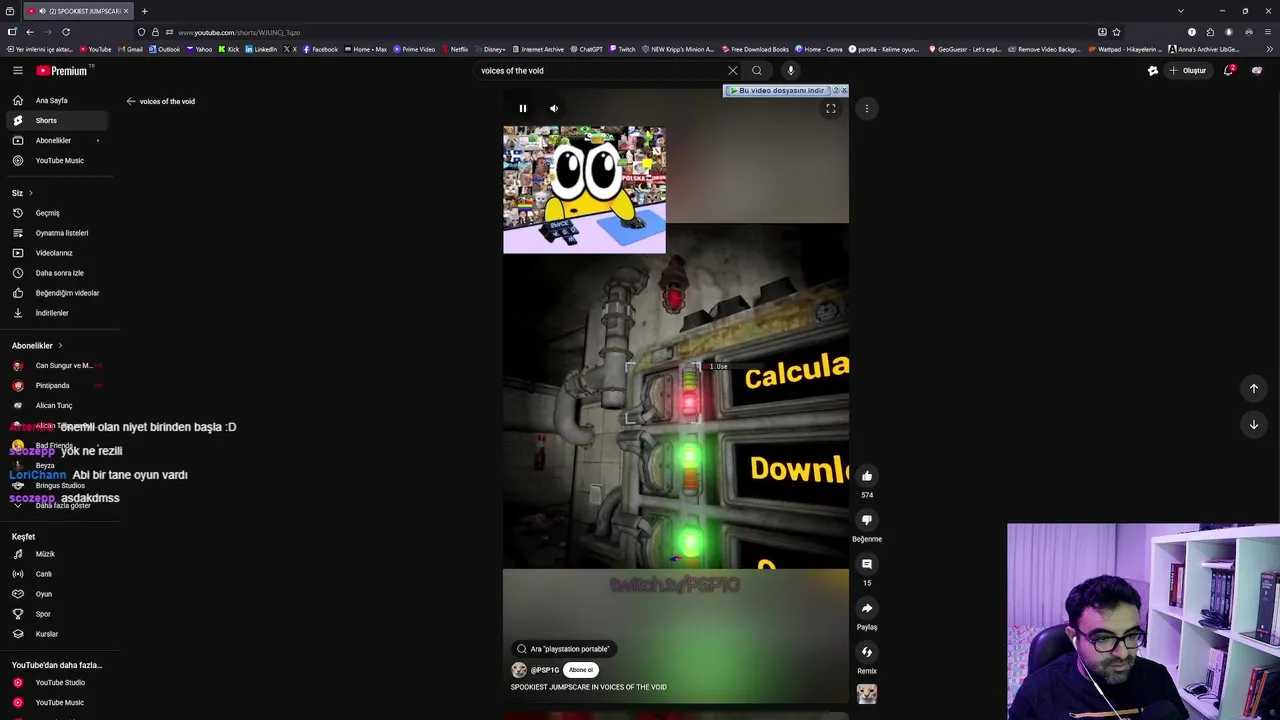Clear the search box with the X icon

point(733,70)
